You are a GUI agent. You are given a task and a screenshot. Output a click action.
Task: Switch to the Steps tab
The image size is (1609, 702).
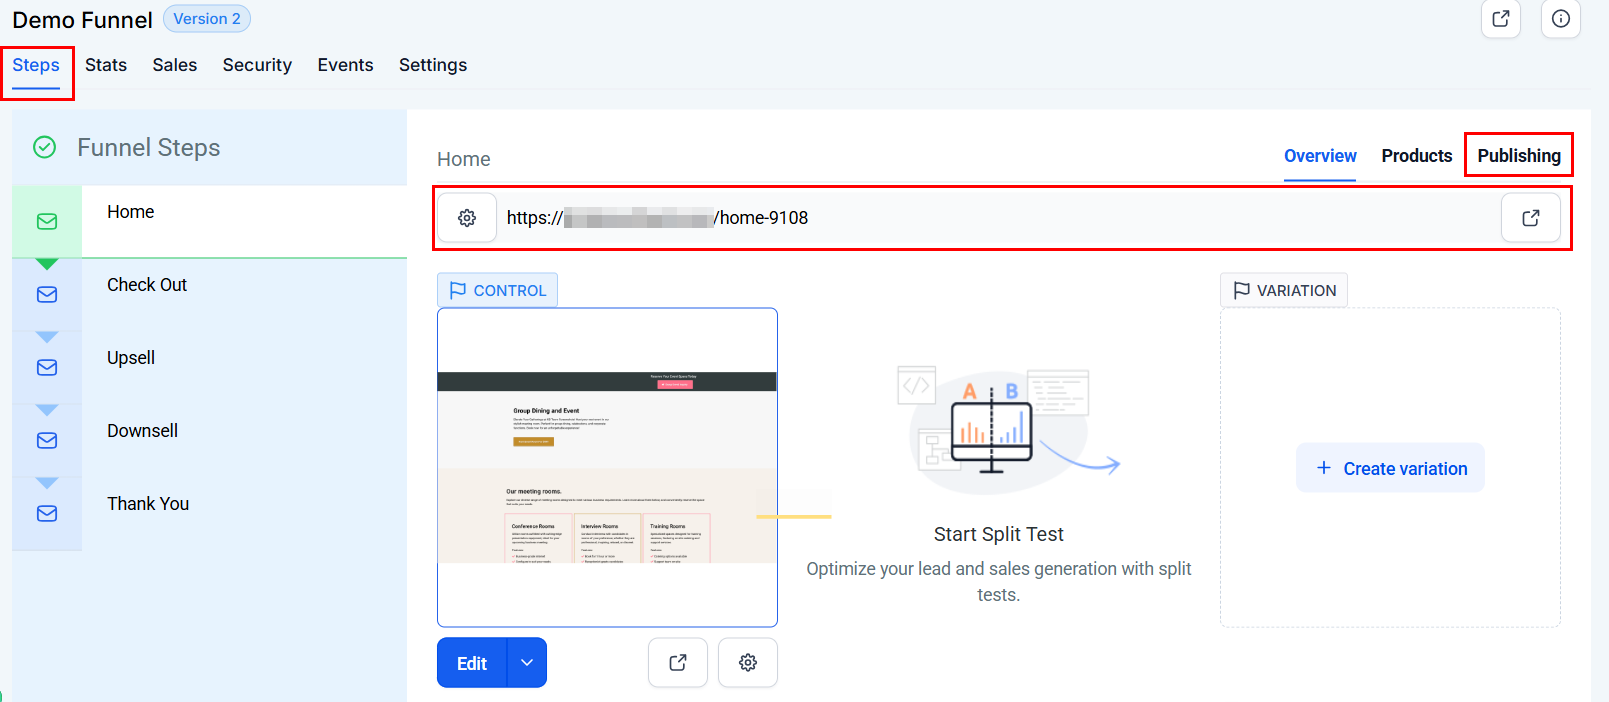36,65
